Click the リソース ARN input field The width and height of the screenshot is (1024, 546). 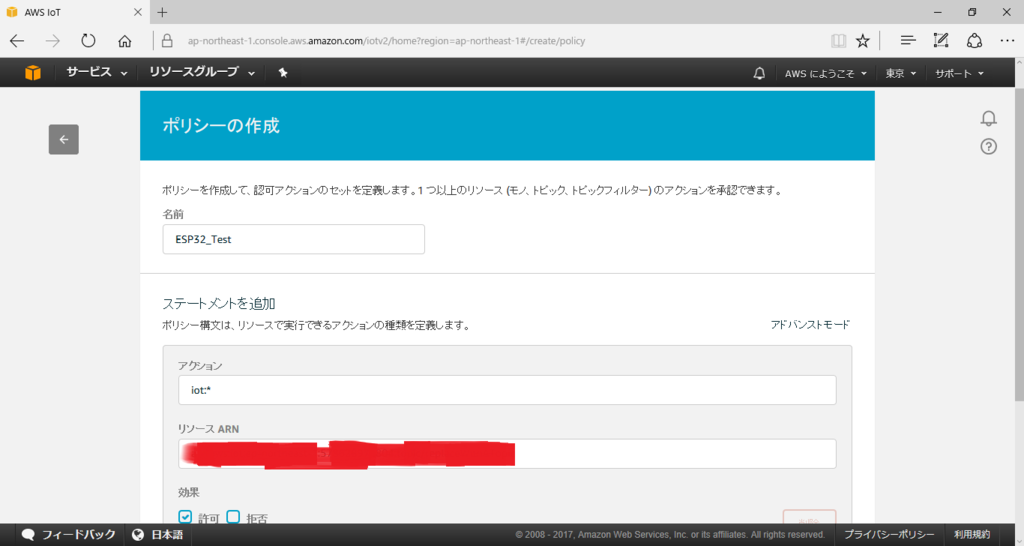507,454
